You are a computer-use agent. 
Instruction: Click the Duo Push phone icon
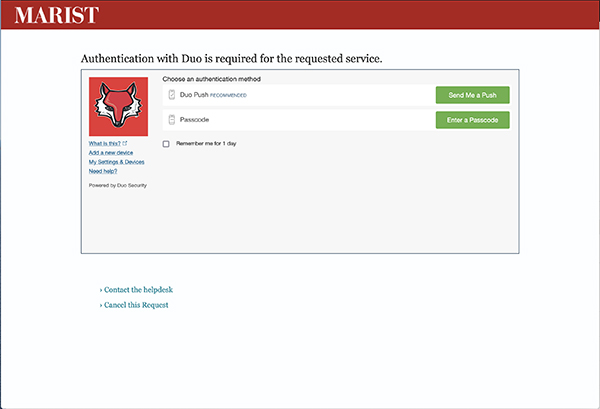172,95
